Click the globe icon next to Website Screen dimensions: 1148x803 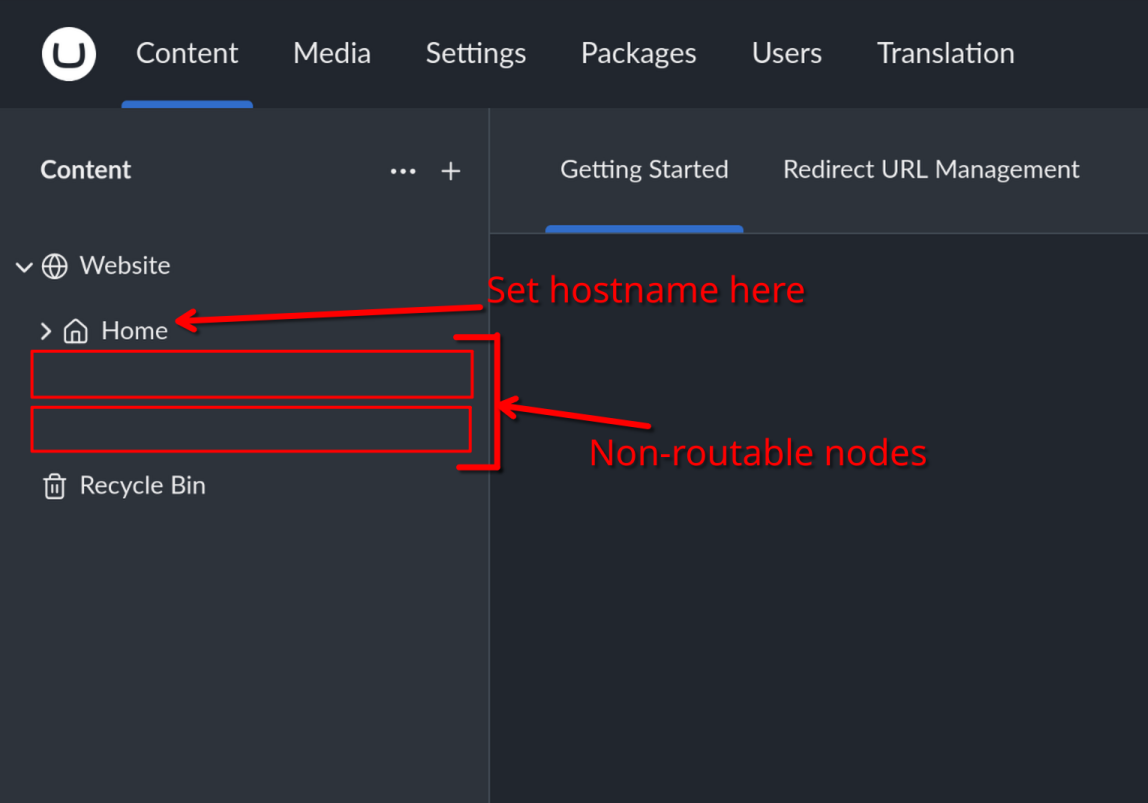click(55, 266)
